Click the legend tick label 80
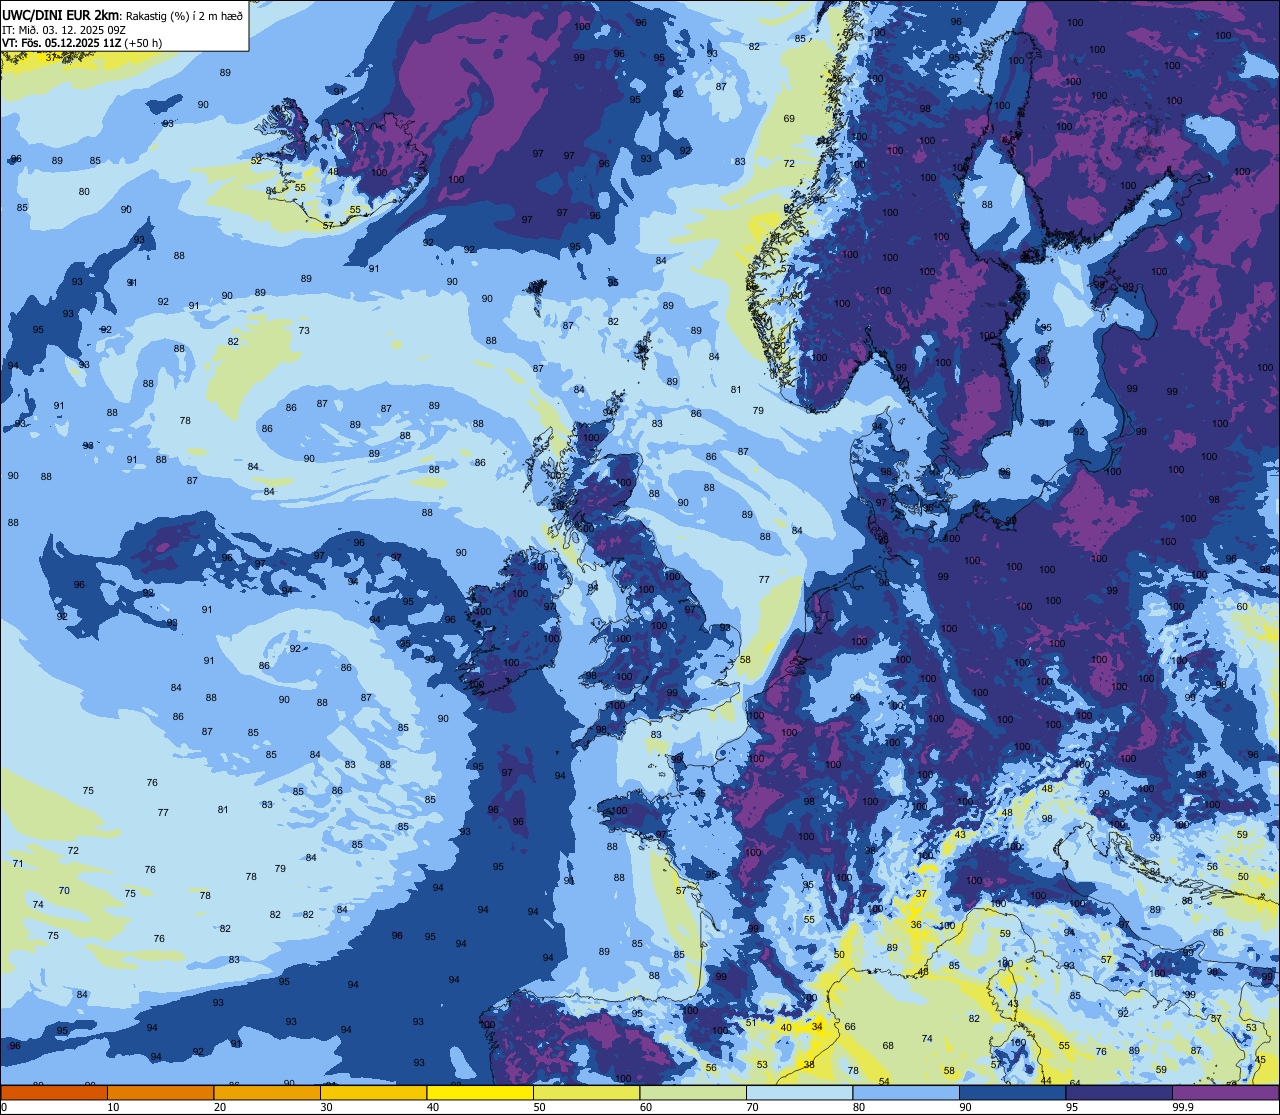Screen dimensions: 1280x1115 point(859,1107)
